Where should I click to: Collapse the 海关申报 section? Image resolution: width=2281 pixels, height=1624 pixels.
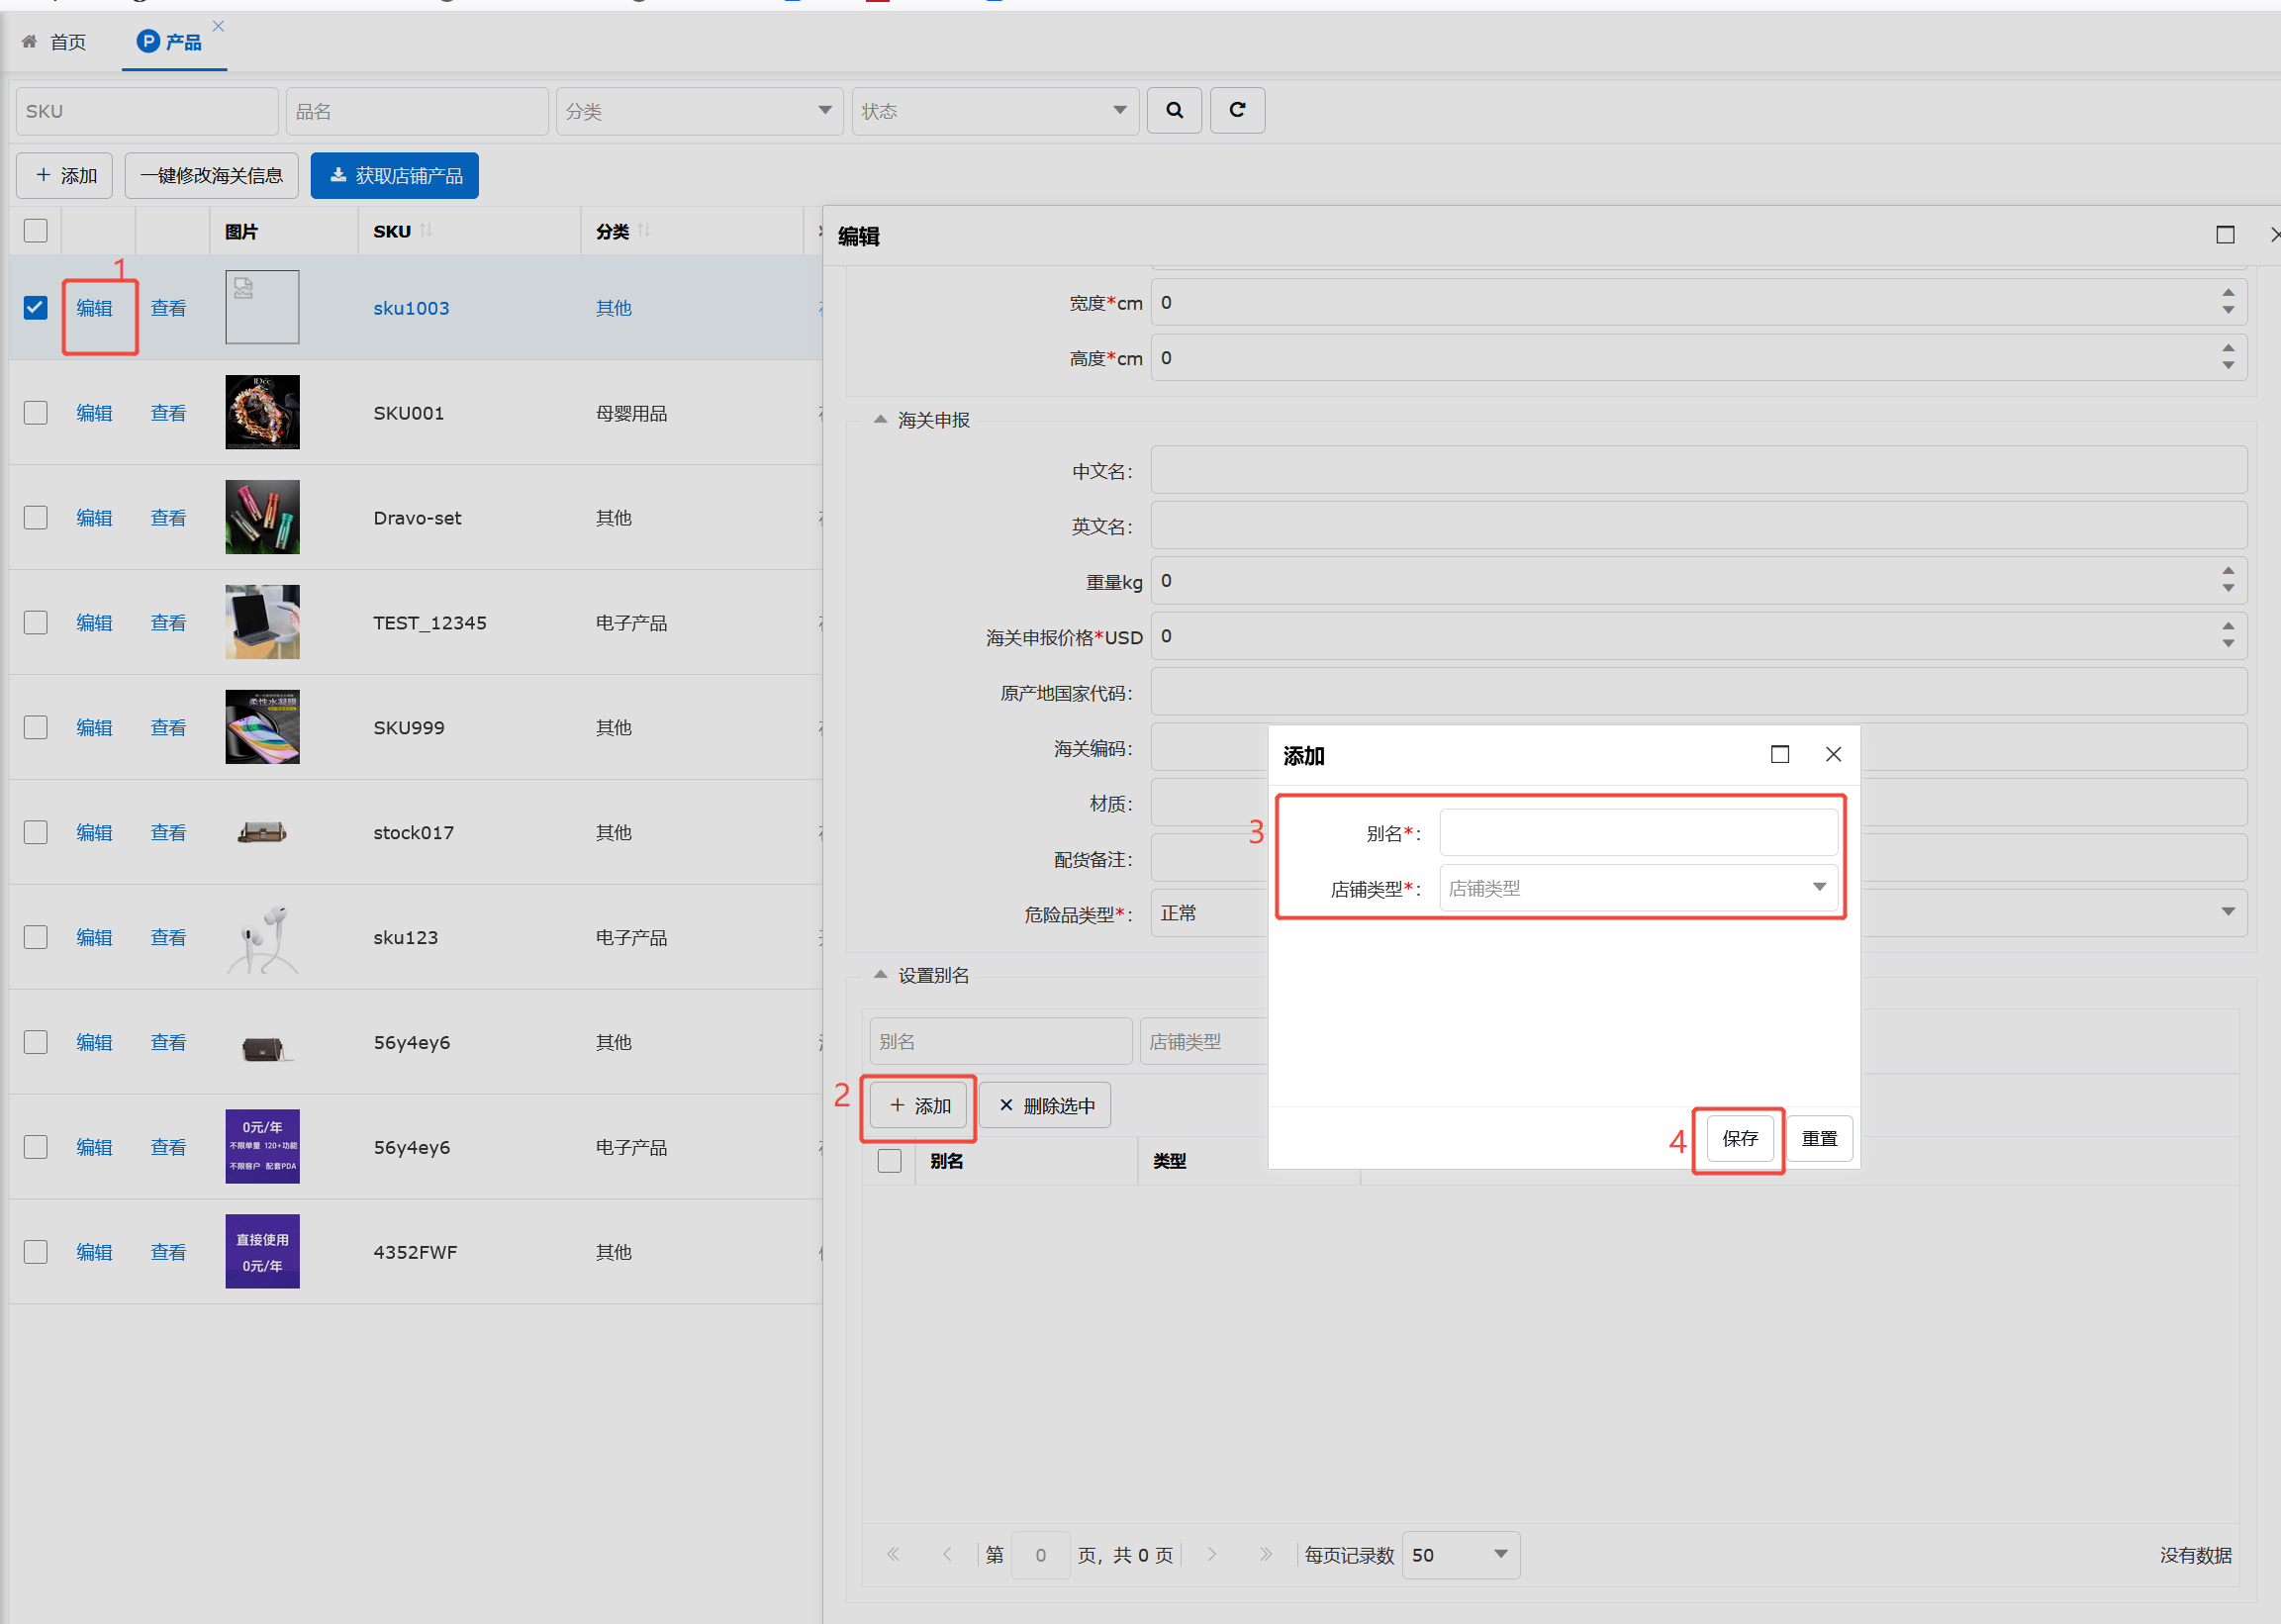coord(880,420)
